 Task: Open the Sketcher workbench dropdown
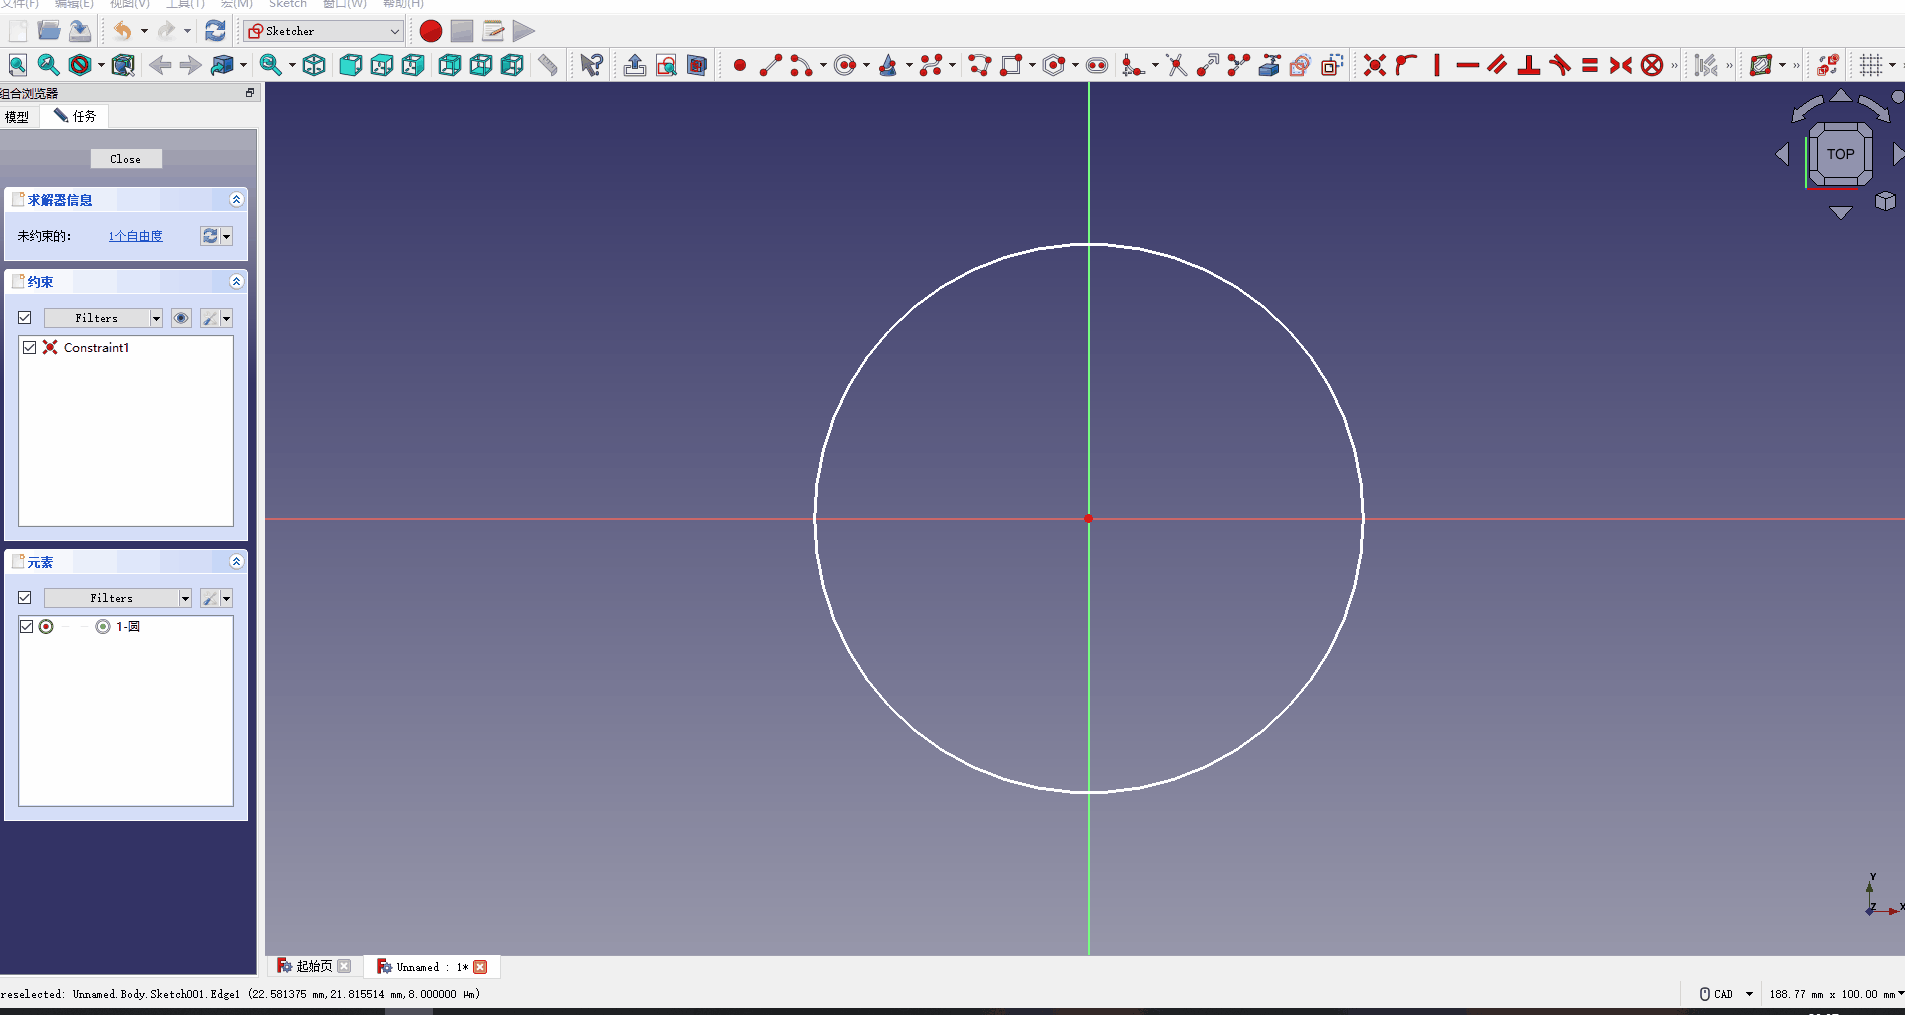(323, 31)
